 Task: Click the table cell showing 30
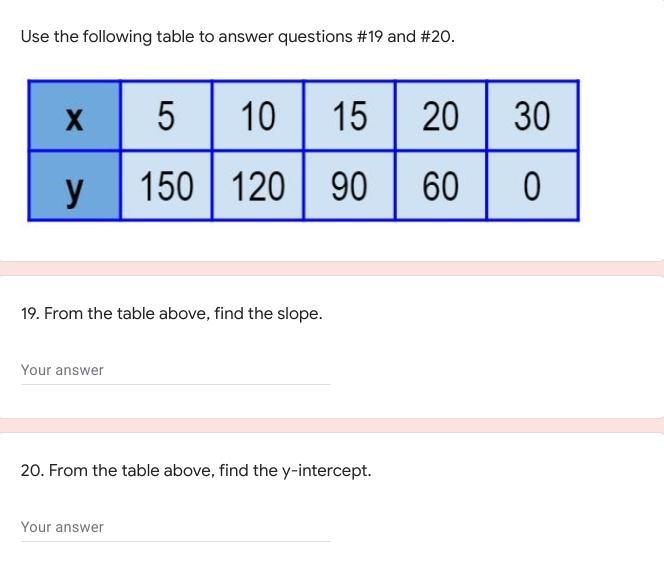tap(532, 117)
